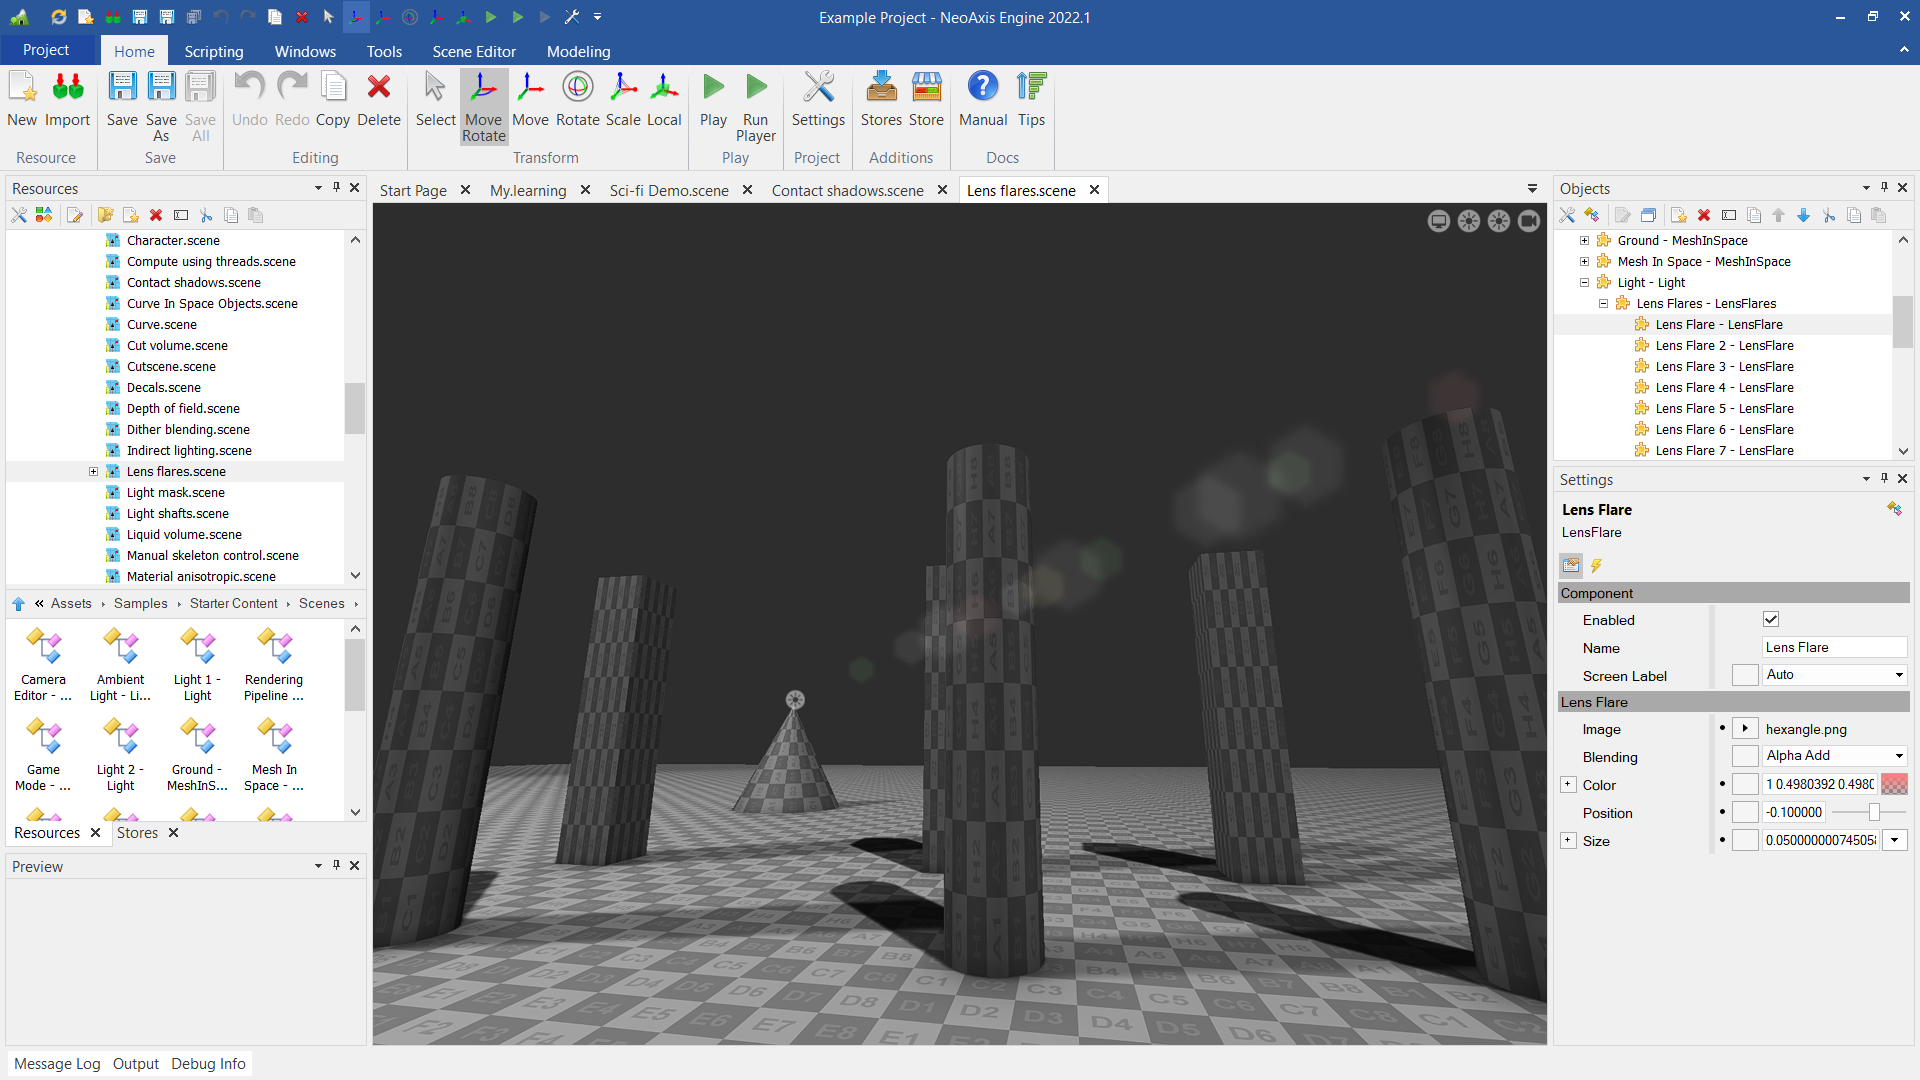Screen dimensions: 1920x1080
Task: Select Lens Flare 4 in the Objects tree
Action: click(1724, 388)
